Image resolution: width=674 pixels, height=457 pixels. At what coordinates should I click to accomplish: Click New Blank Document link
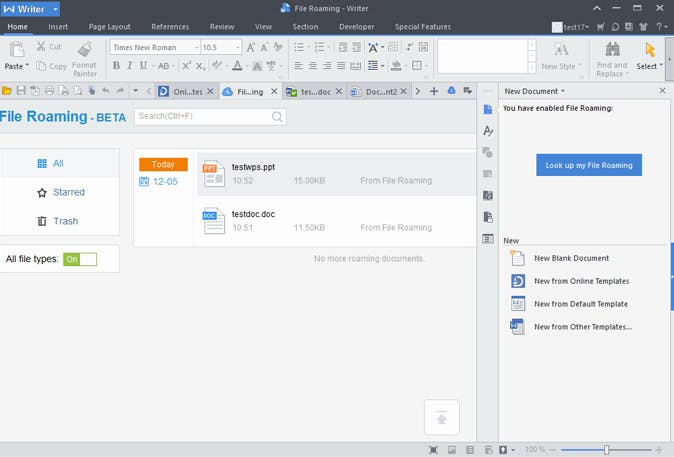(571, 258)
